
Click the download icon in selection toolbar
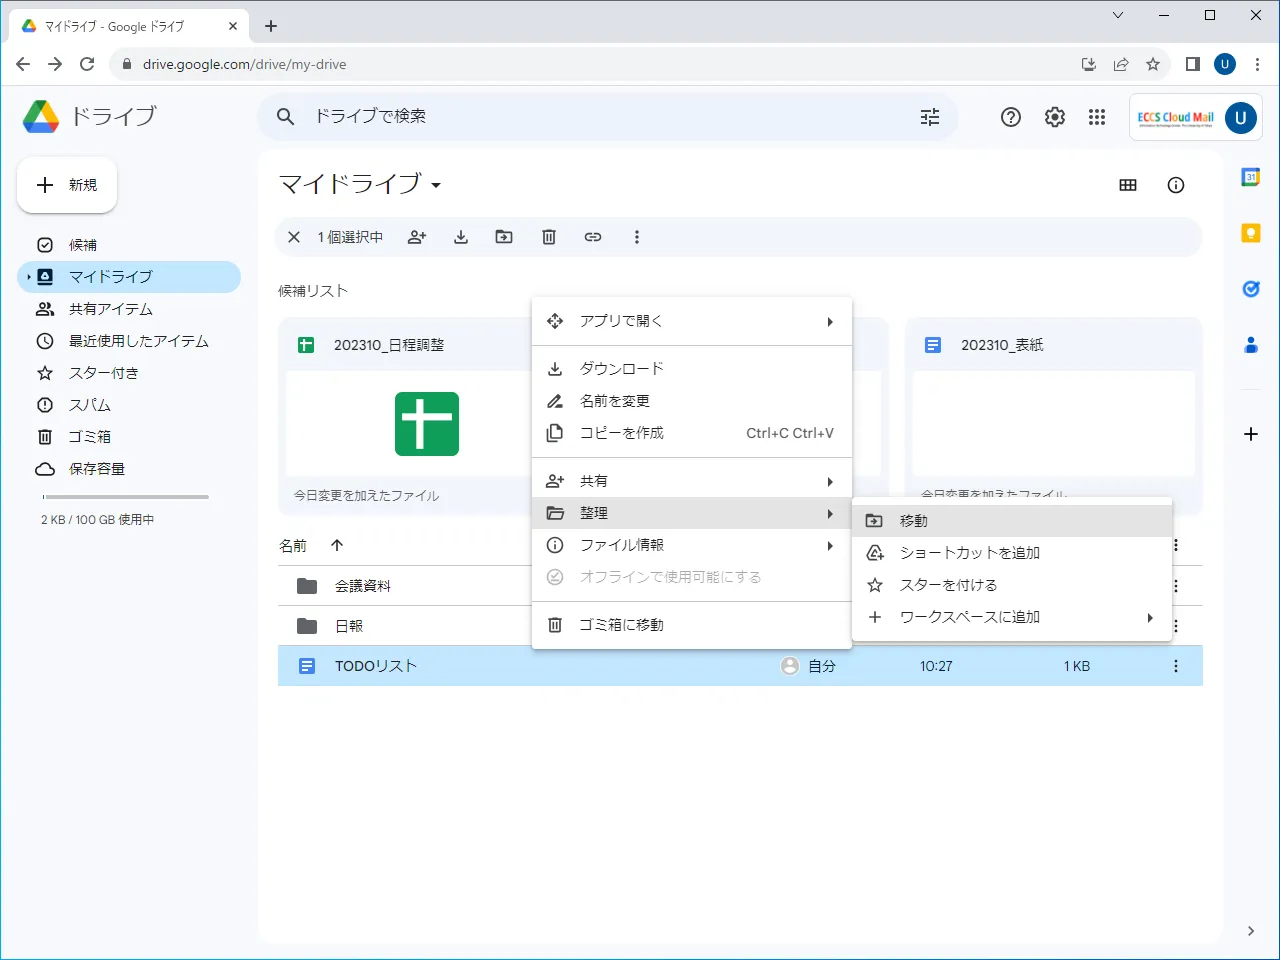(x=461, y=237)
